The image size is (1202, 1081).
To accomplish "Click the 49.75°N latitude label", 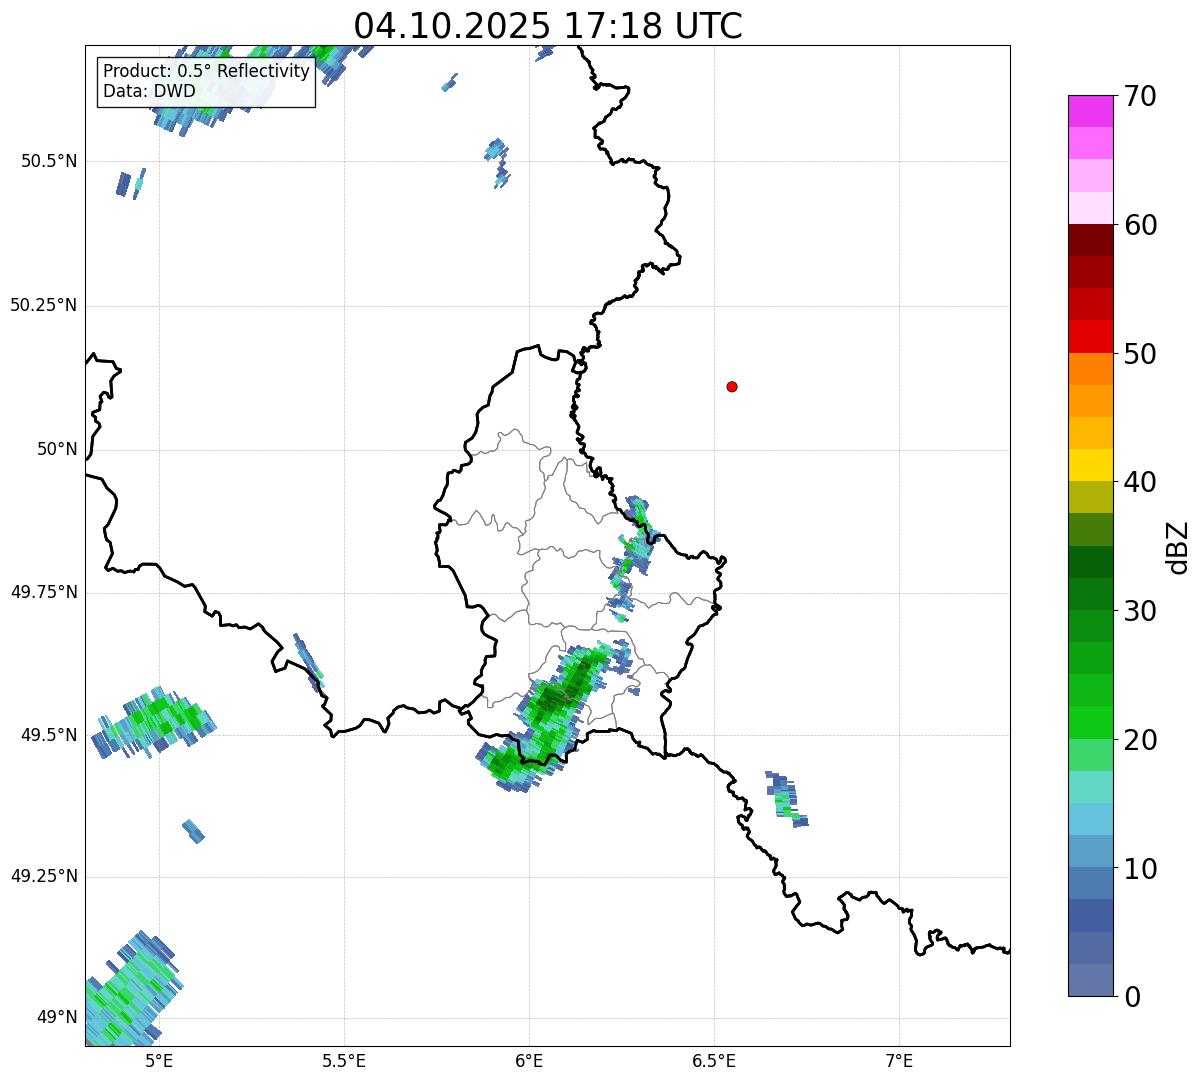I will [44, 592].
